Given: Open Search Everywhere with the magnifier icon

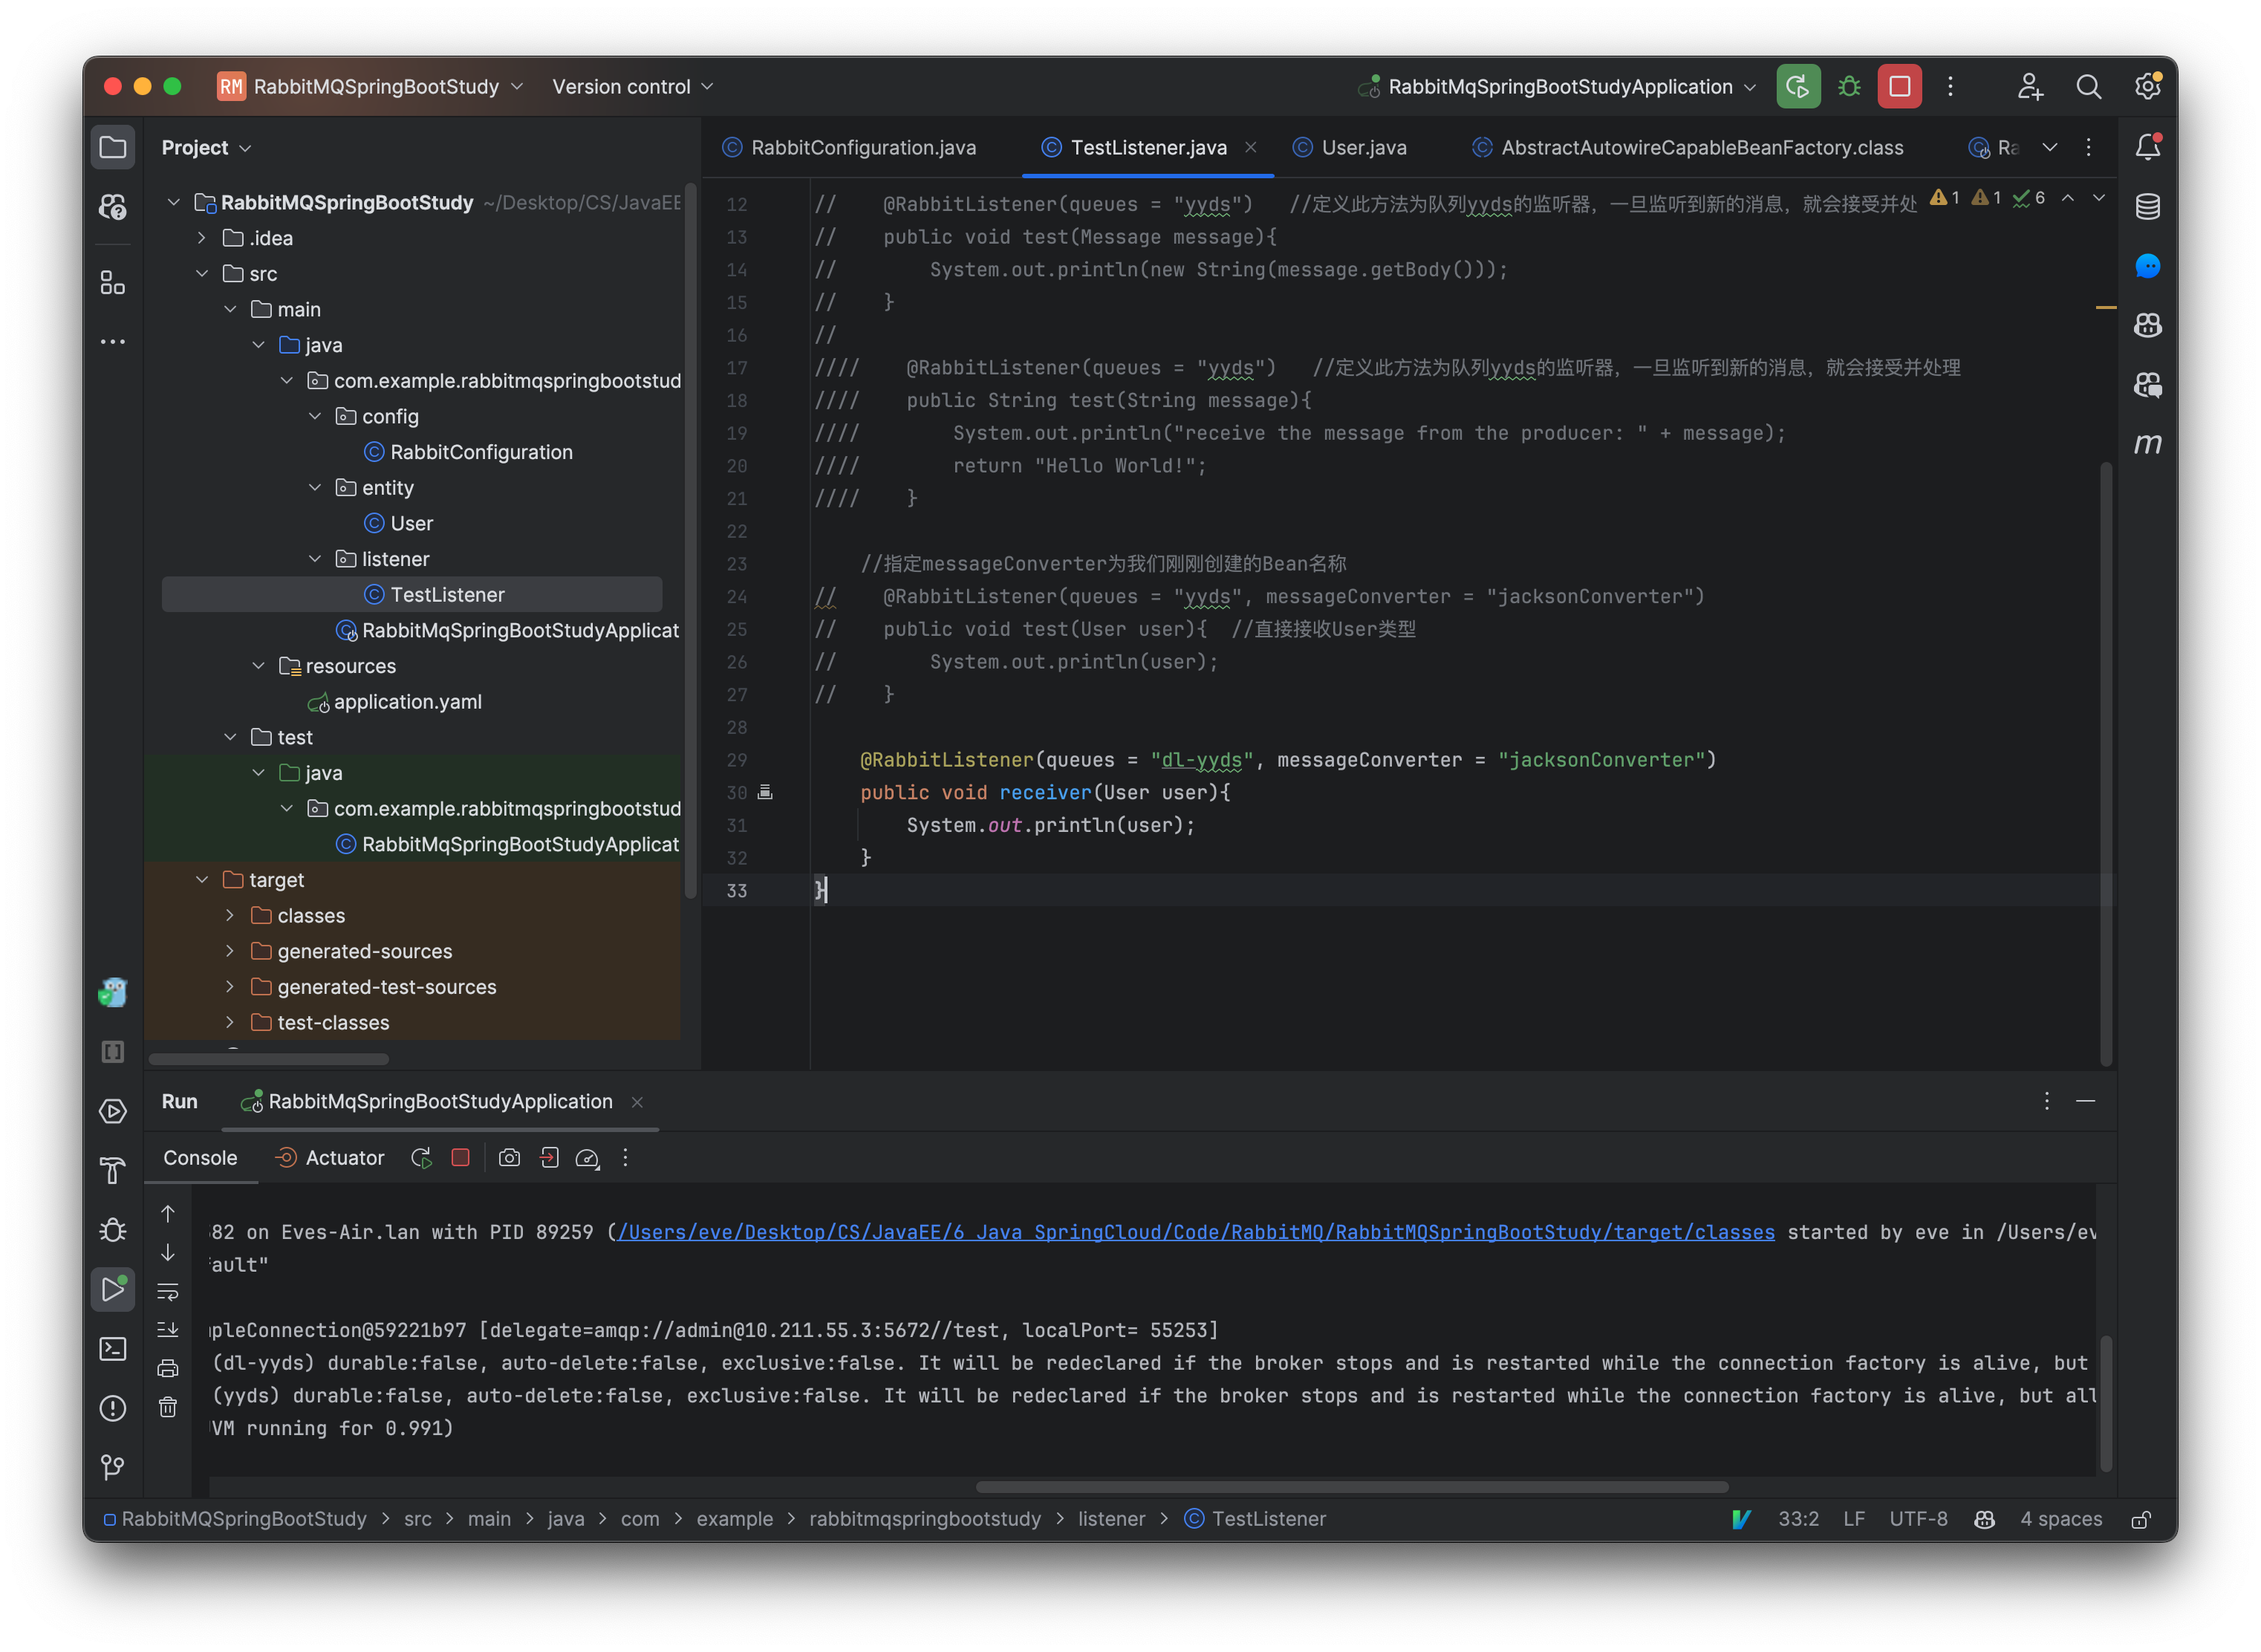Looking at the screenshot, I should (x=2089, y=86).
